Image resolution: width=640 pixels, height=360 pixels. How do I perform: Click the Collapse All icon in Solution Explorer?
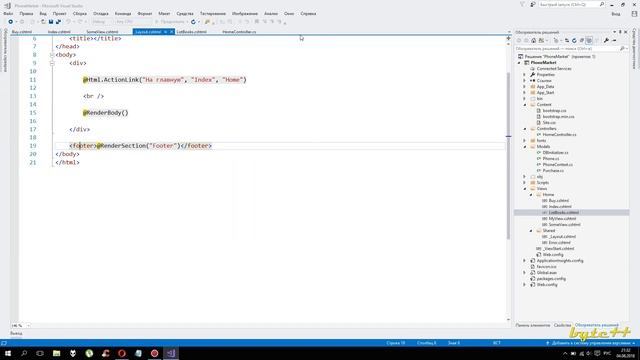[x=582, y=40]
